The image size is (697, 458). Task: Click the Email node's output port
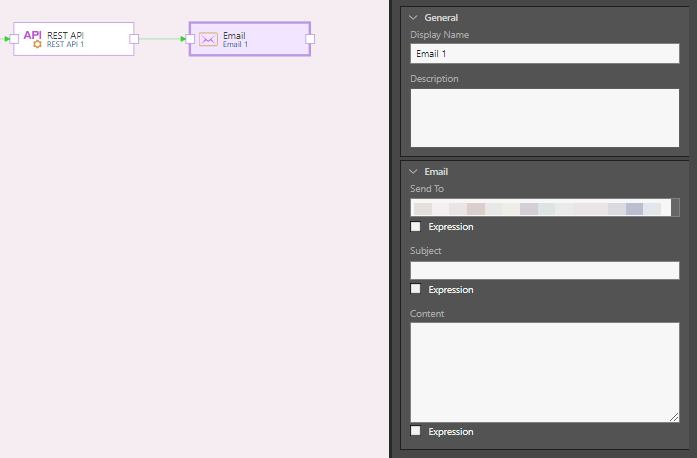pyautogui.click(x=310, y=39)
